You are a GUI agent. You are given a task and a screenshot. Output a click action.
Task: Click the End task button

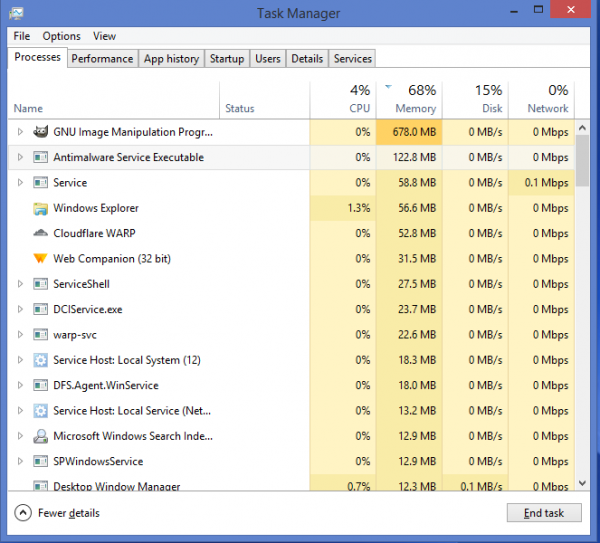pos(544,513)
